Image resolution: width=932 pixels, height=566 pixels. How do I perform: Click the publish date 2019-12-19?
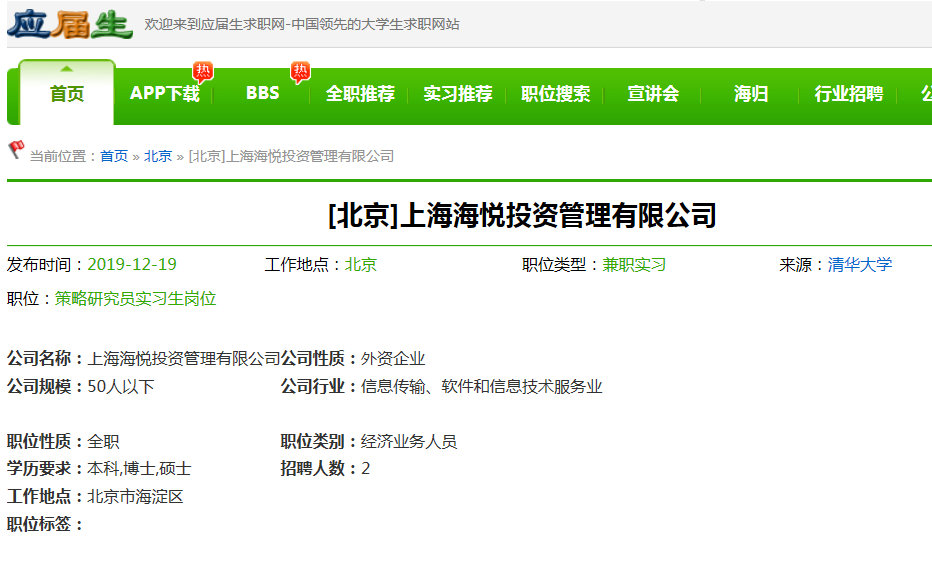click(132, 265)
